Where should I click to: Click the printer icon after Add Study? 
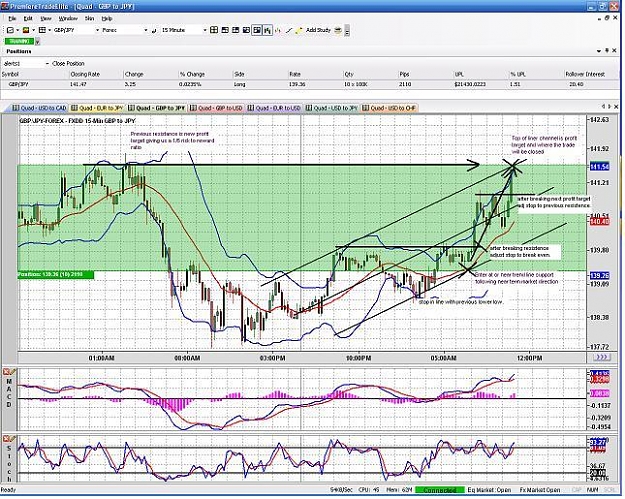(338, 30)
